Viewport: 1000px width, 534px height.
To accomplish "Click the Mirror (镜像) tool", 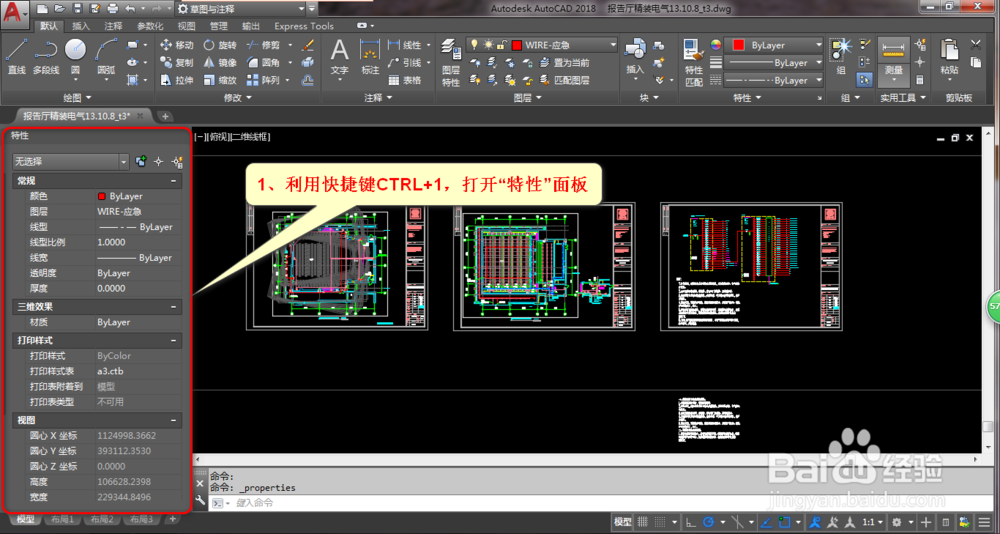I will [219, 63].
